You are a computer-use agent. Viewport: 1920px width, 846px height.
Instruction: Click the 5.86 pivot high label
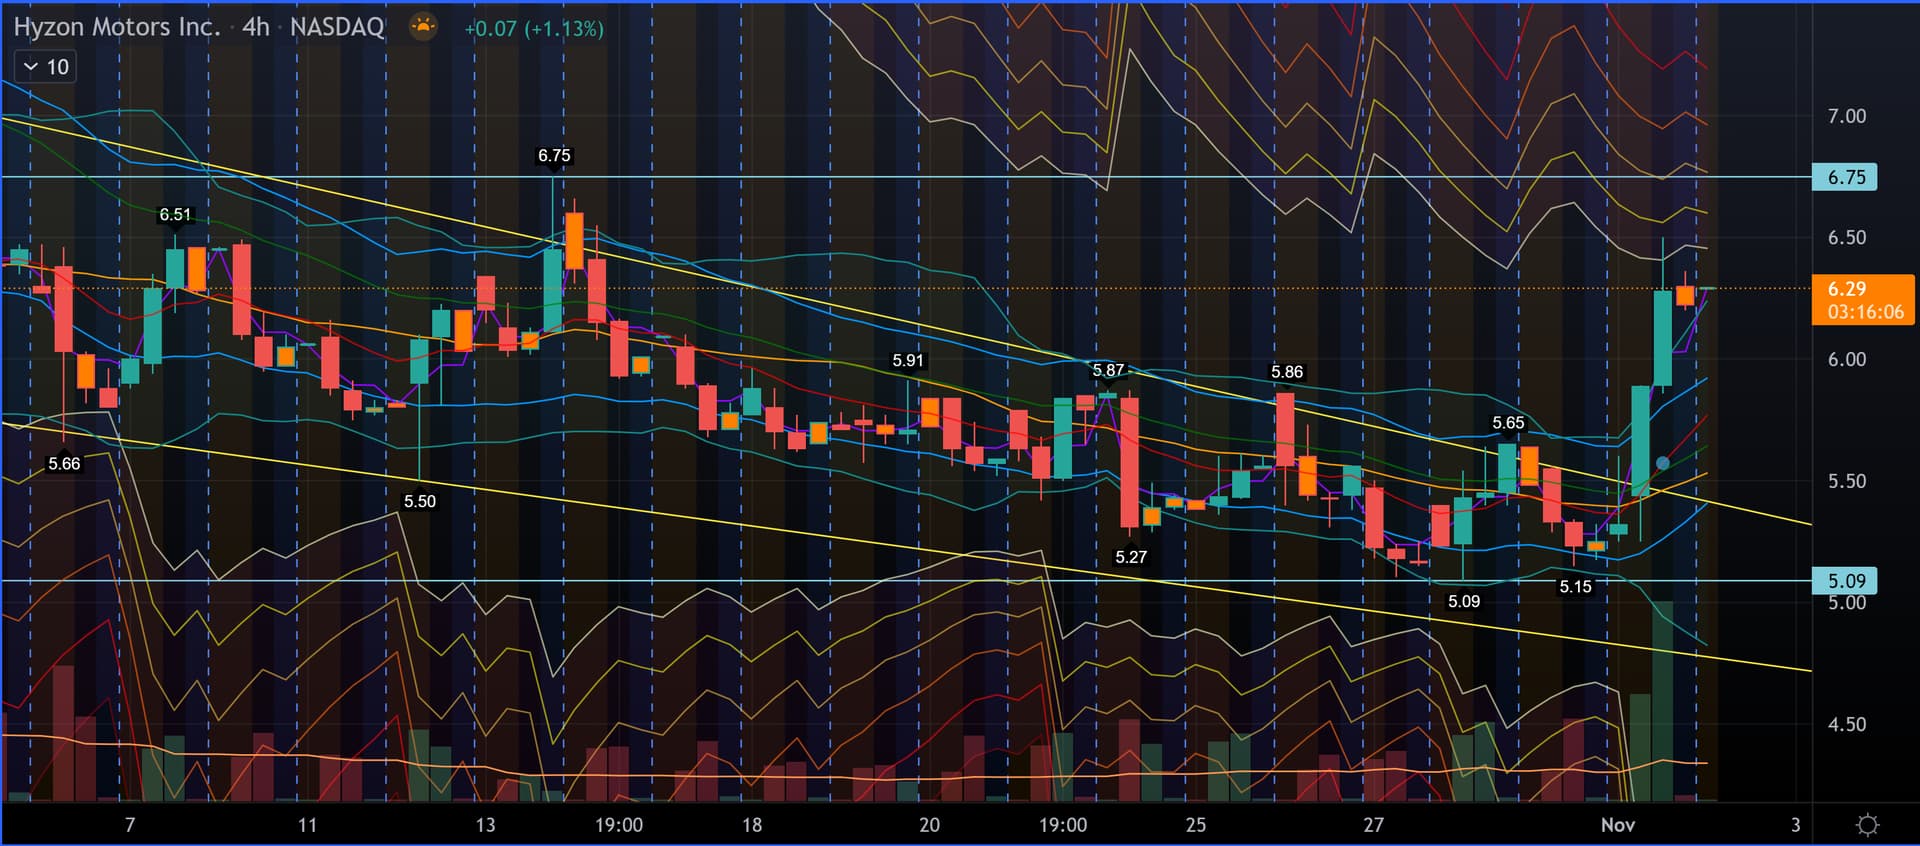click(1287, 372)
